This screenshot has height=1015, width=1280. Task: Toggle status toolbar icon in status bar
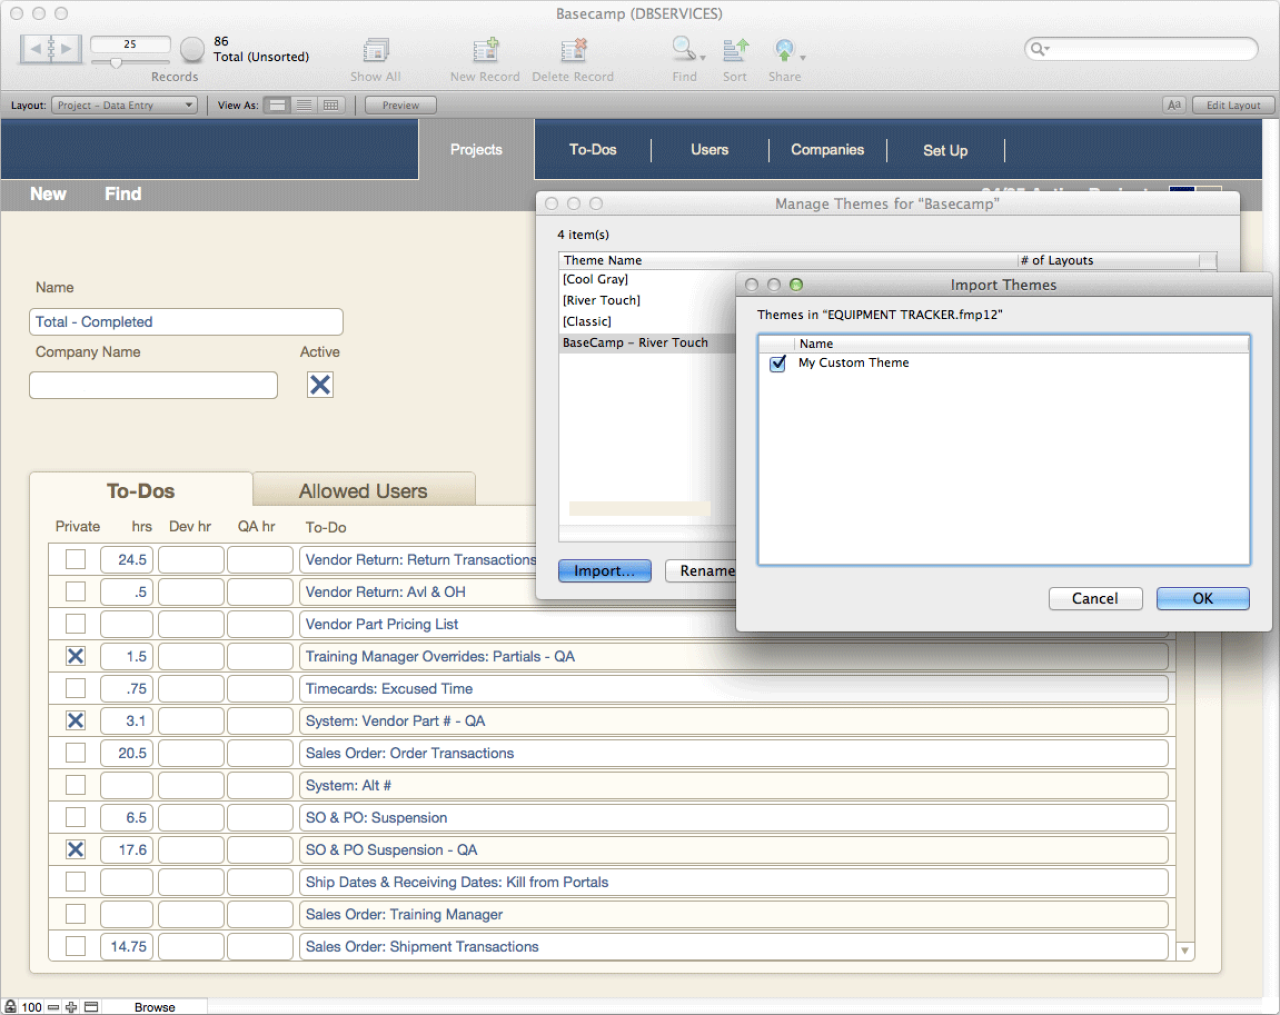91,1007
